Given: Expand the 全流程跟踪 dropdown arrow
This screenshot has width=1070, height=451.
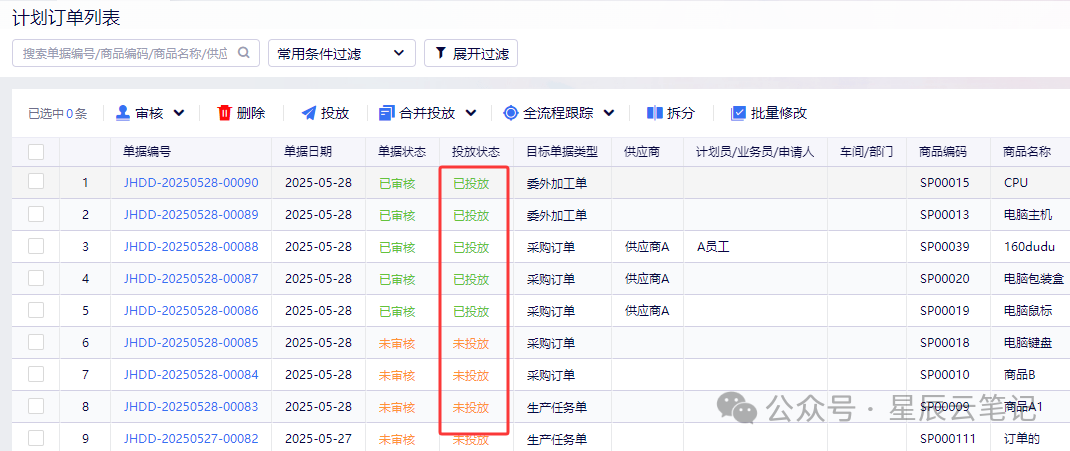Looking at the screenshot, I should click(609, 113).
